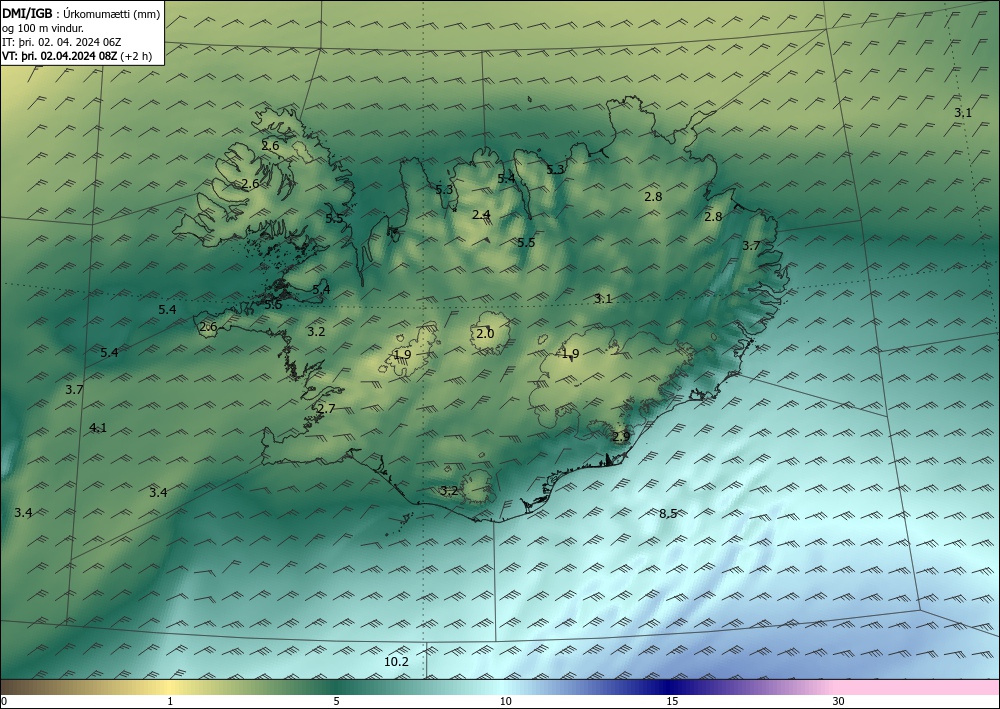
Task: Click the 2.0 value on the central glacier
Action: (x=485, y=333)
